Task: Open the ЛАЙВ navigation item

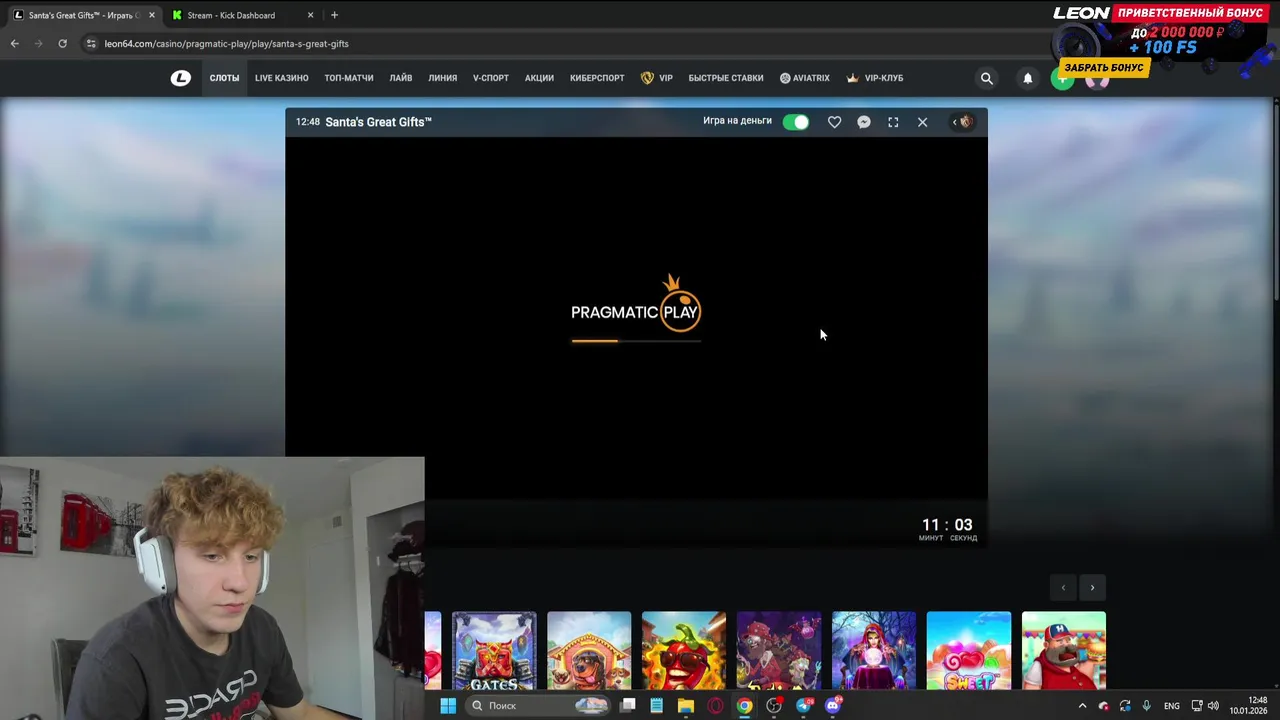Action: pos(401,78)
